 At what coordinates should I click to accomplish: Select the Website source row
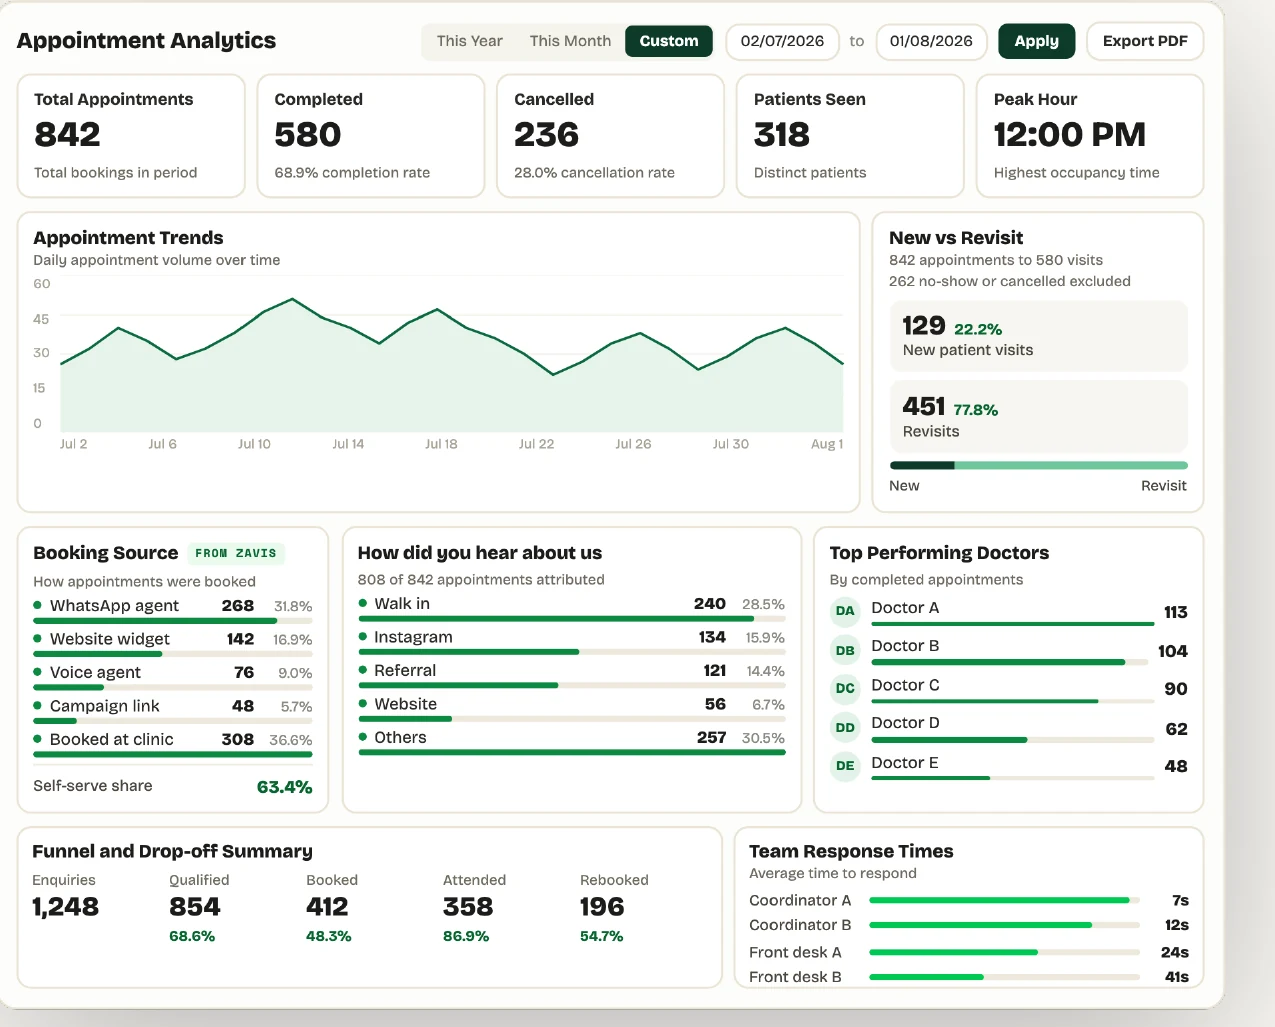click(572, 709)
